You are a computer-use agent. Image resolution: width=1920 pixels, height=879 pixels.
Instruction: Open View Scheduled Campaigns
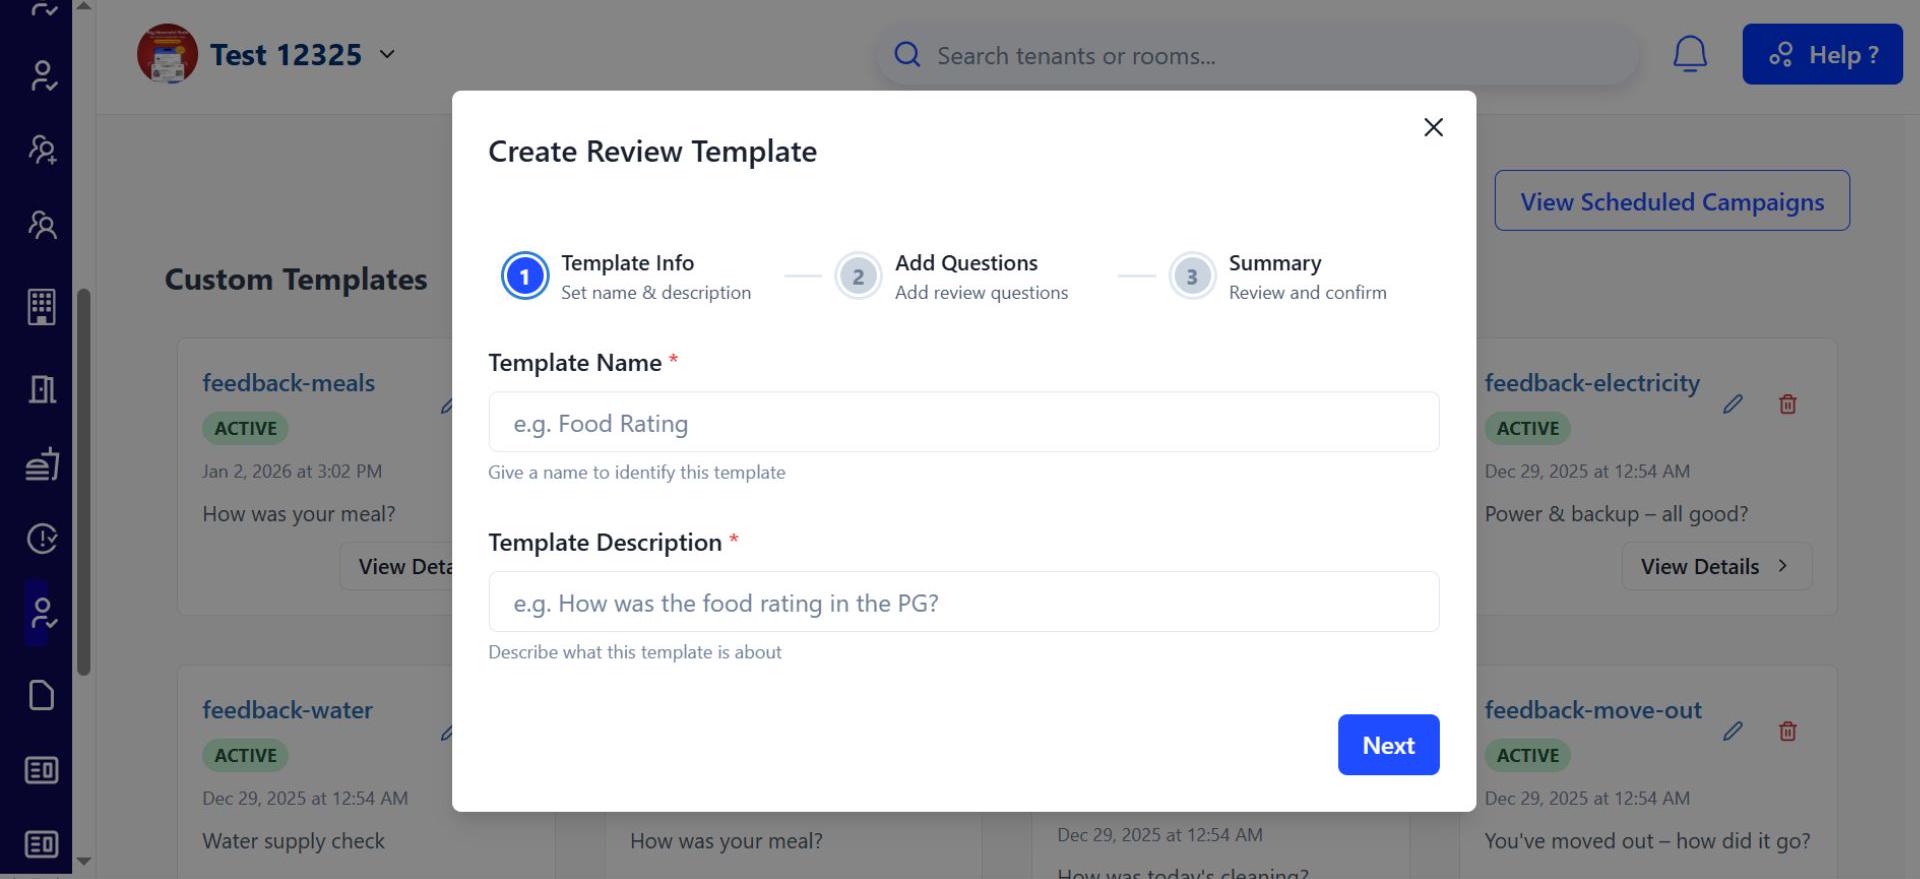pos(1671,201)
